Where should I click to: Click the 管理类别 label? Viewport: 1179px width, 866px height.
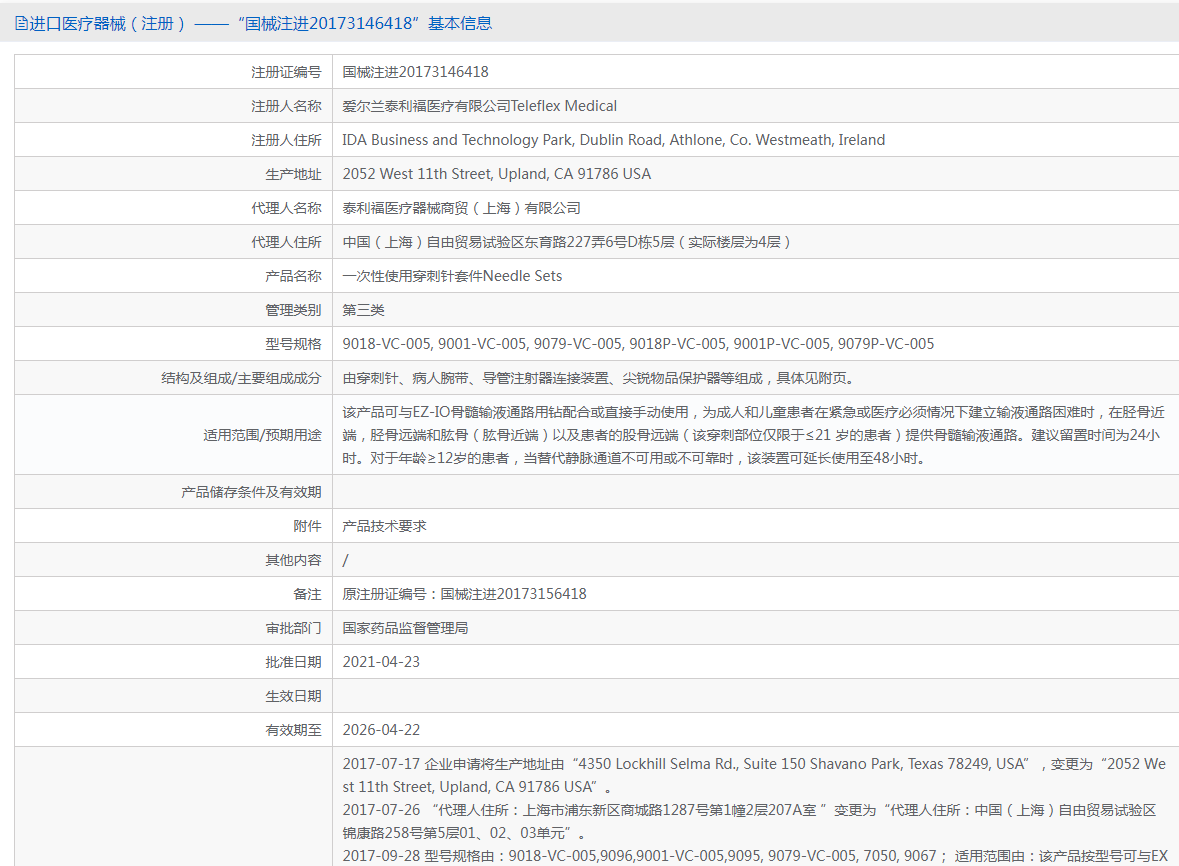293,310
